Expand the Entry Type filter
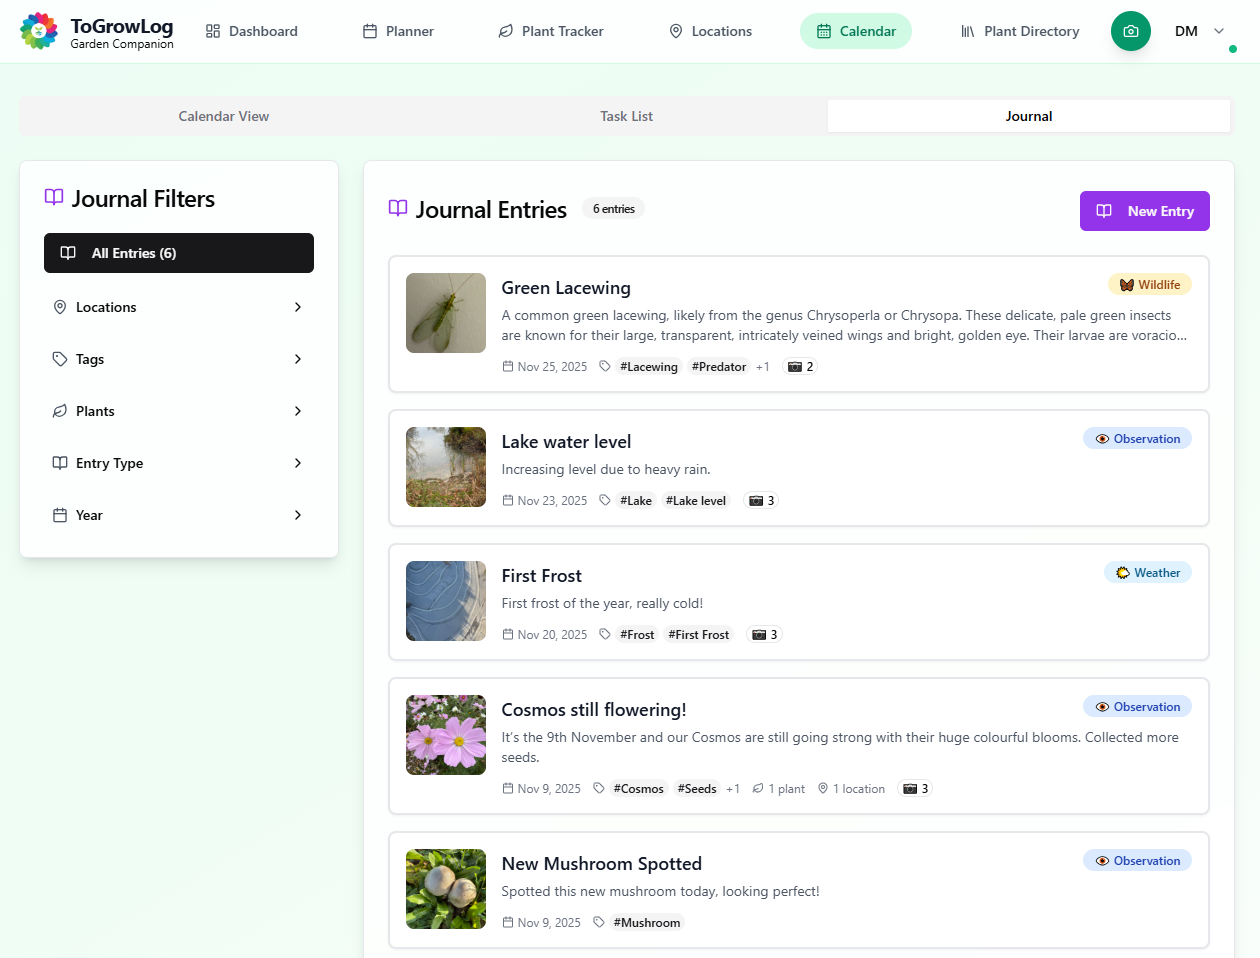 pyautogui.click(x=179, y=463)
